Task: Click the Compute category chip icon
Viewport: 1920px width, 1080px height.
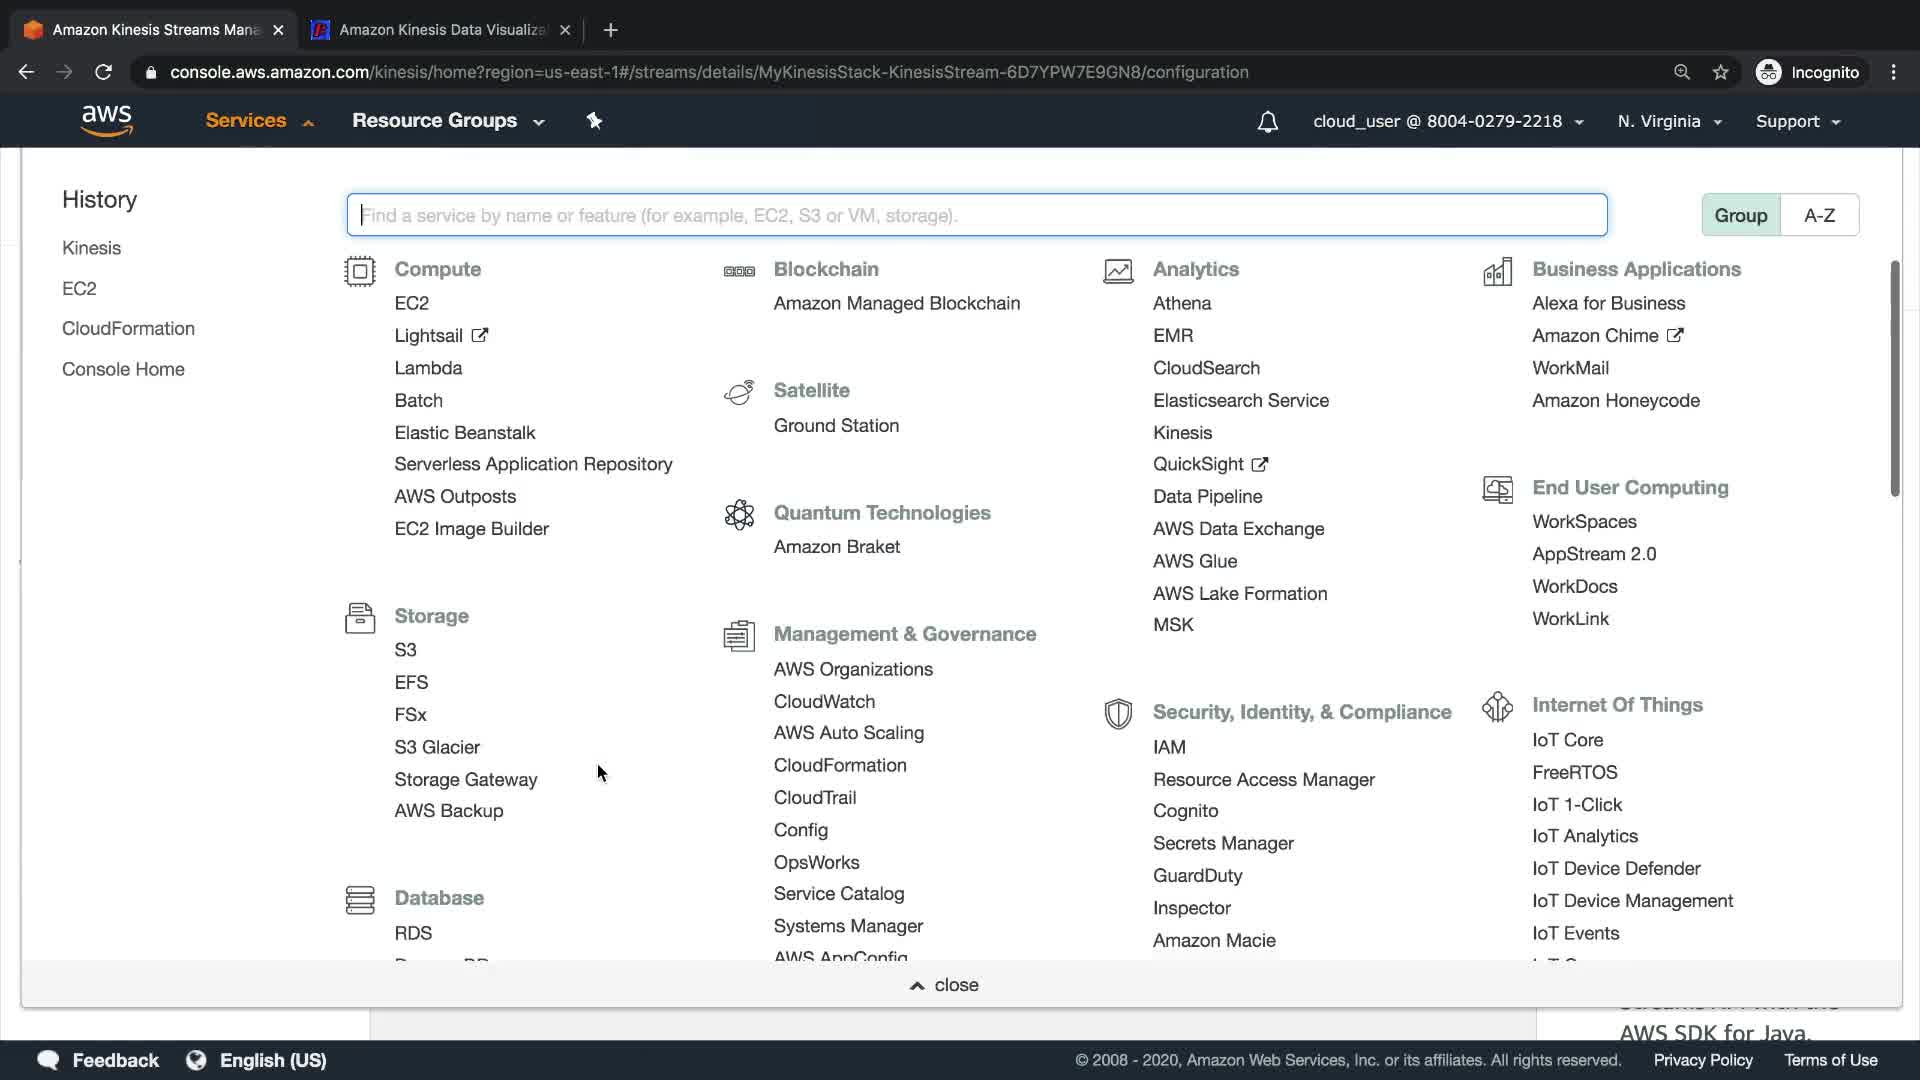Action: click(360, 271)
